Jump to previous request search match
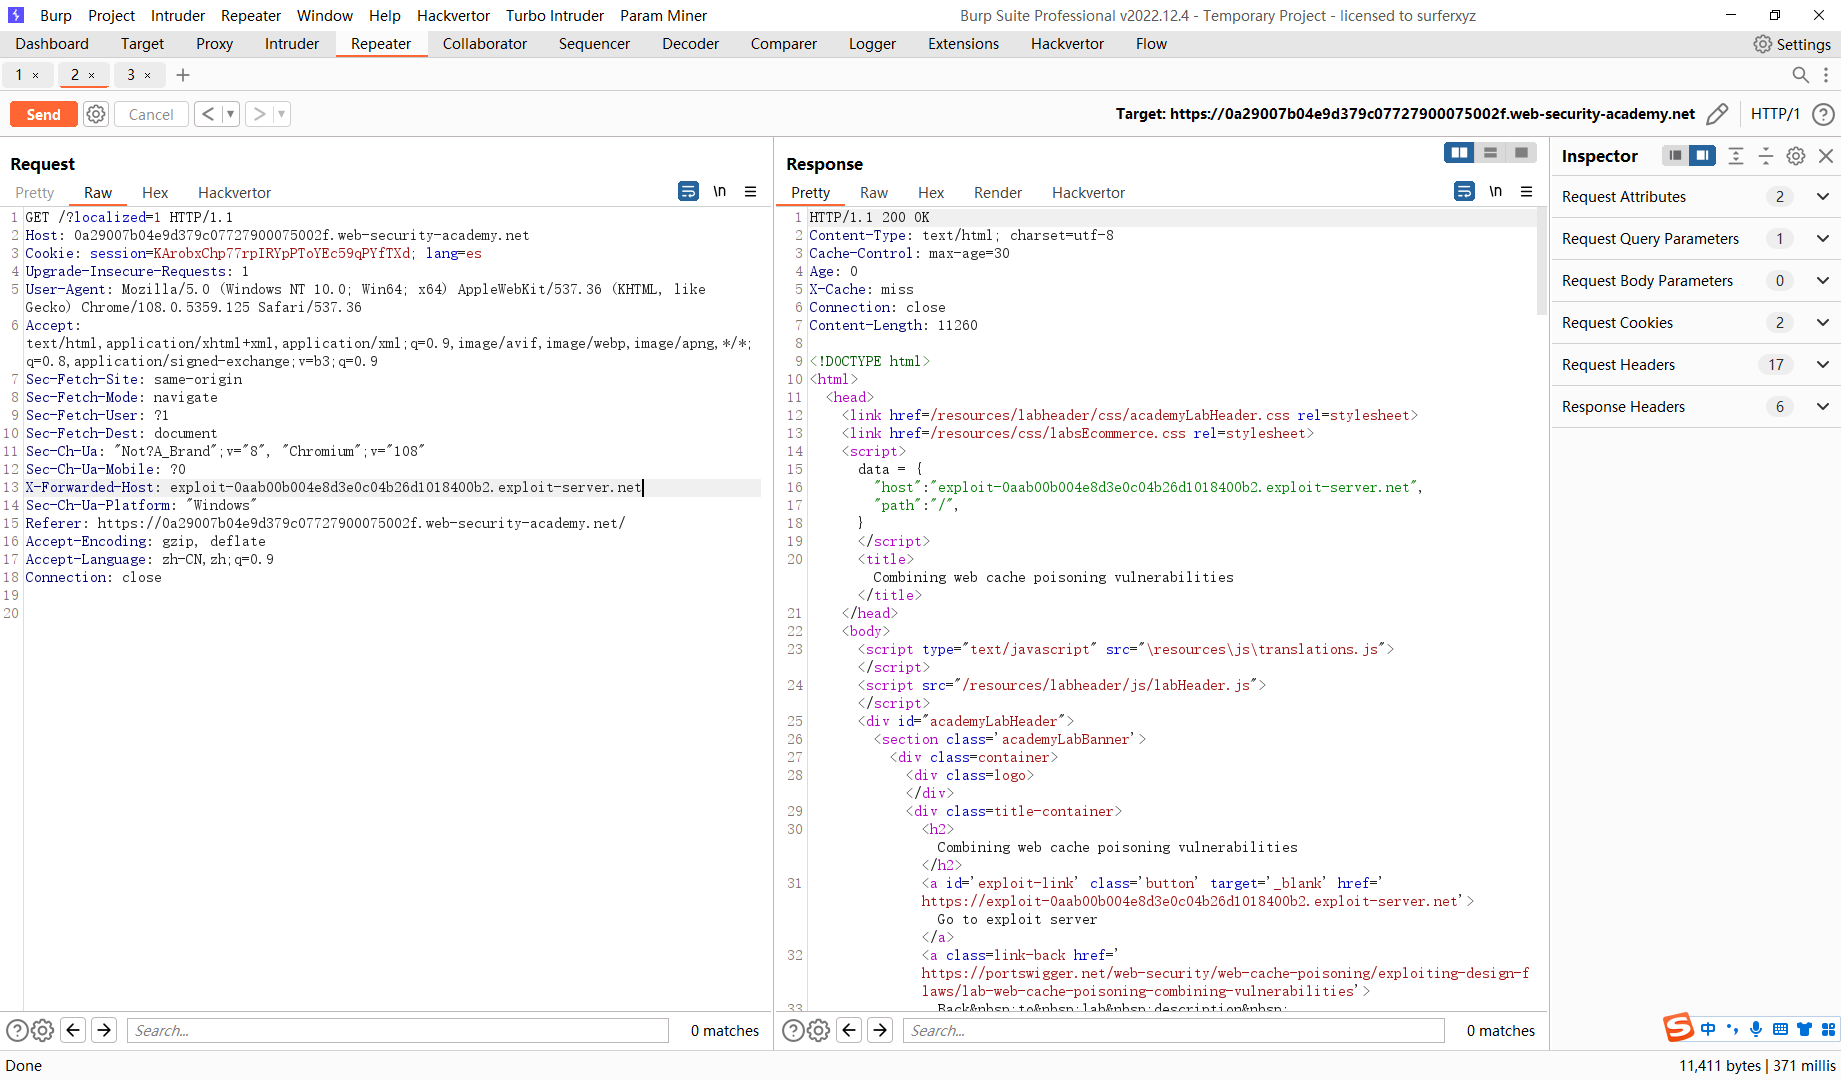 [73, 1030]
